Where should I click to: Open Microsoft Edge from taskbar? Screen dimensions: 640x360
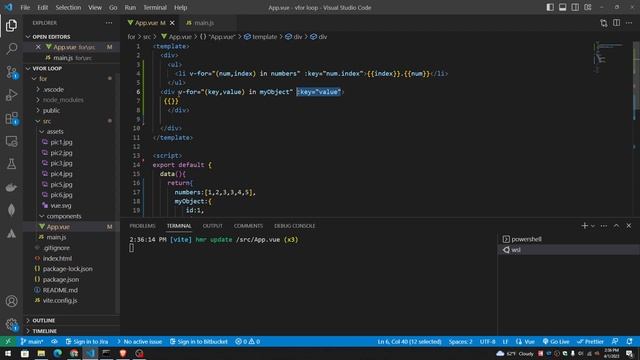(x=58, y=353)
